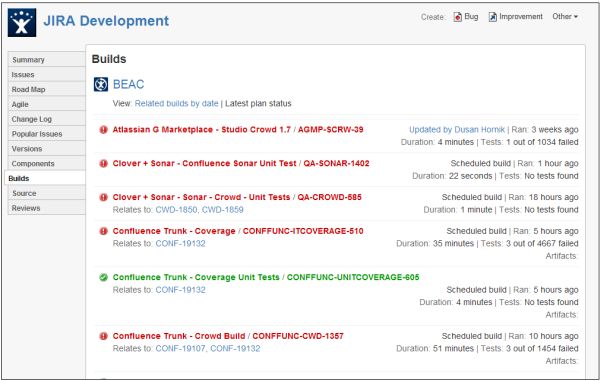Open build CONFFUNC-CWD-1357
Viewport: 600px width, 381px height.
click(298, 336)
